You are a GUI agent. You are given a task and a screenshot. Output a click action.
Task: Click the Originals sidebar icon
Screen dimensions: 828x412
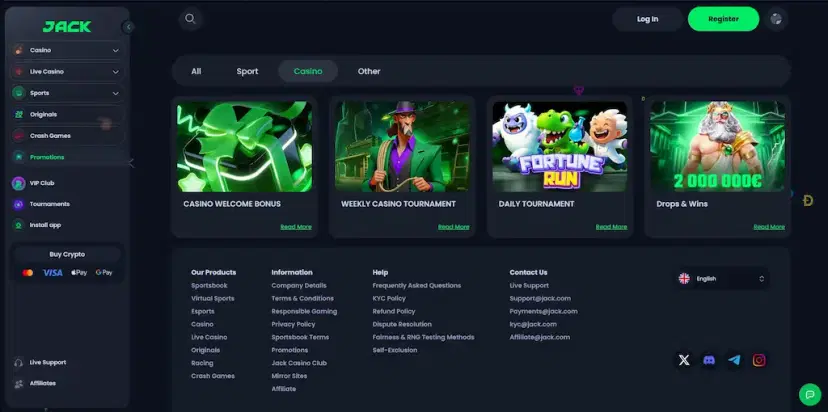[19, 114]
